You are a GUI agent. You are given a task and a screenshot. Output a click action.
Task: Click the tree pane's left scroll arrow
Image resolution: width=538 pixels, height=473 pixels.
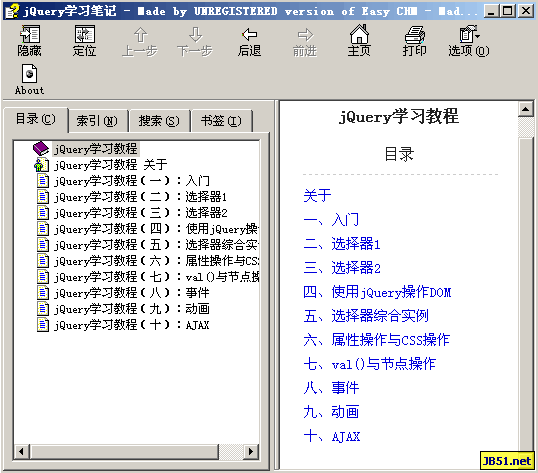point(22,451)
